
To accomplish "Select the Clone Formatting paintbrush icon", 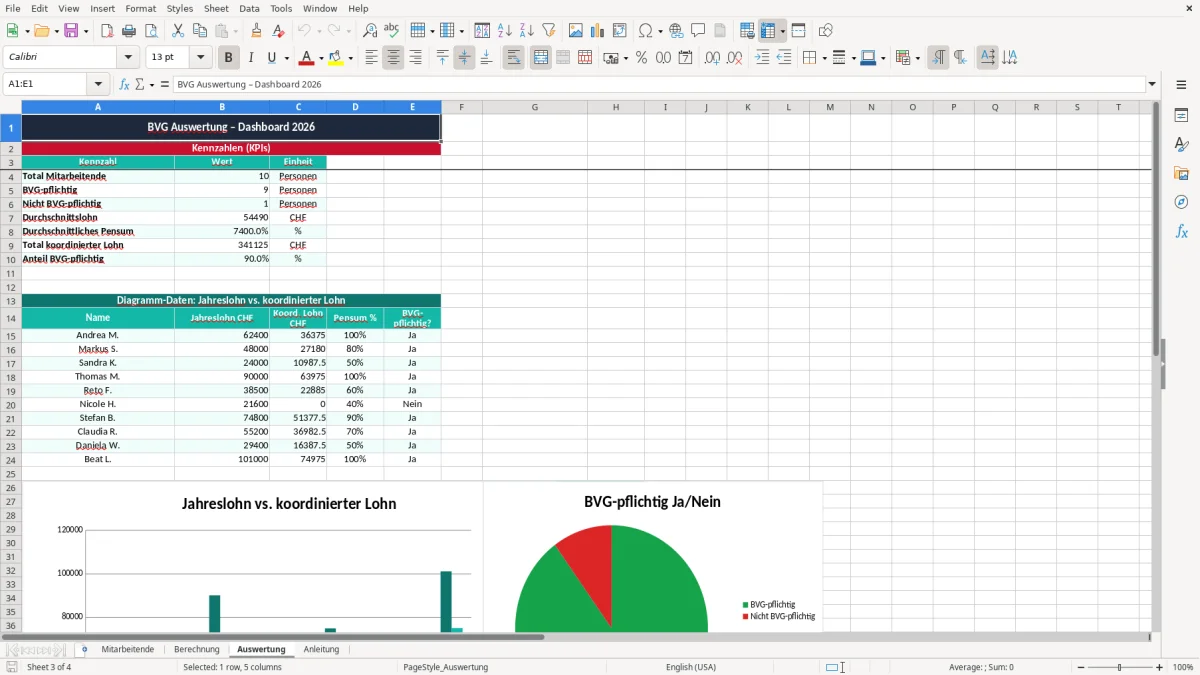I will (256, 31).
